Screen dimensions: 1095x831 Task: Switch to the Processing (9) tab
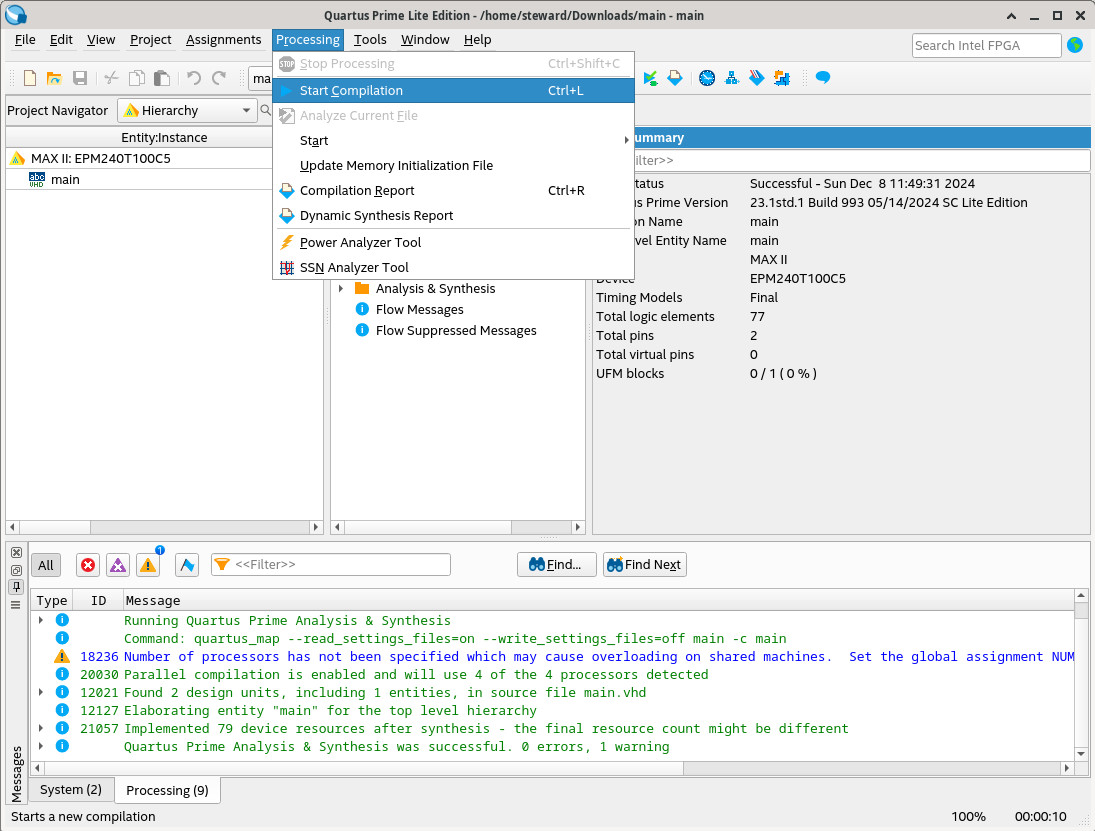168,790
